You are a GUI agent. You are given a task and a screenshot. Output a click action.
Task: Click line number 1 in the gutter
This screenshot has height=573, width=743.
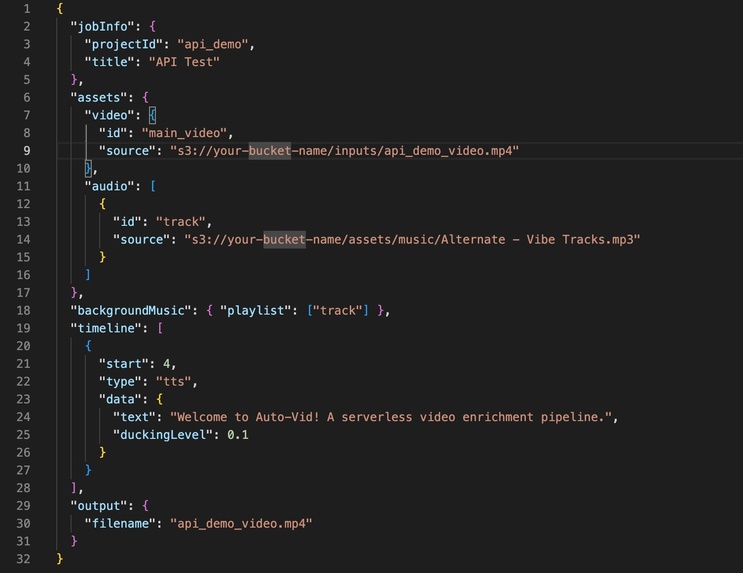pos(27,9)
